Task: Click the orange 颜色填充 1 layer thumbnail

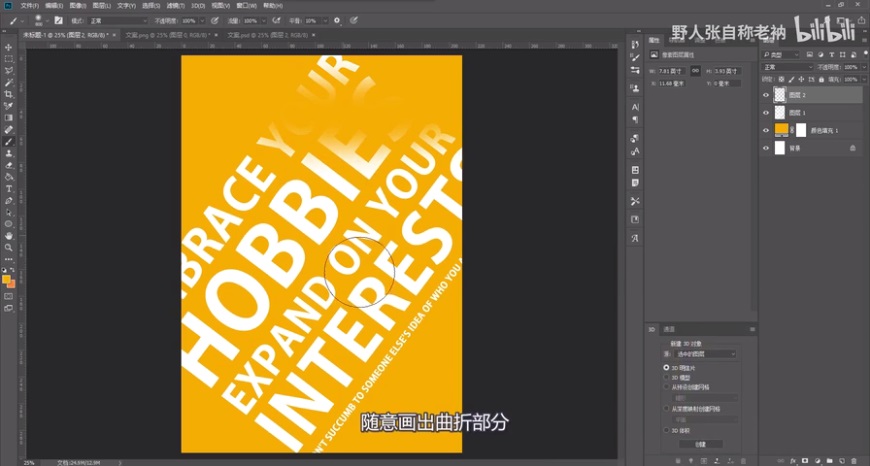Action: 781,130
